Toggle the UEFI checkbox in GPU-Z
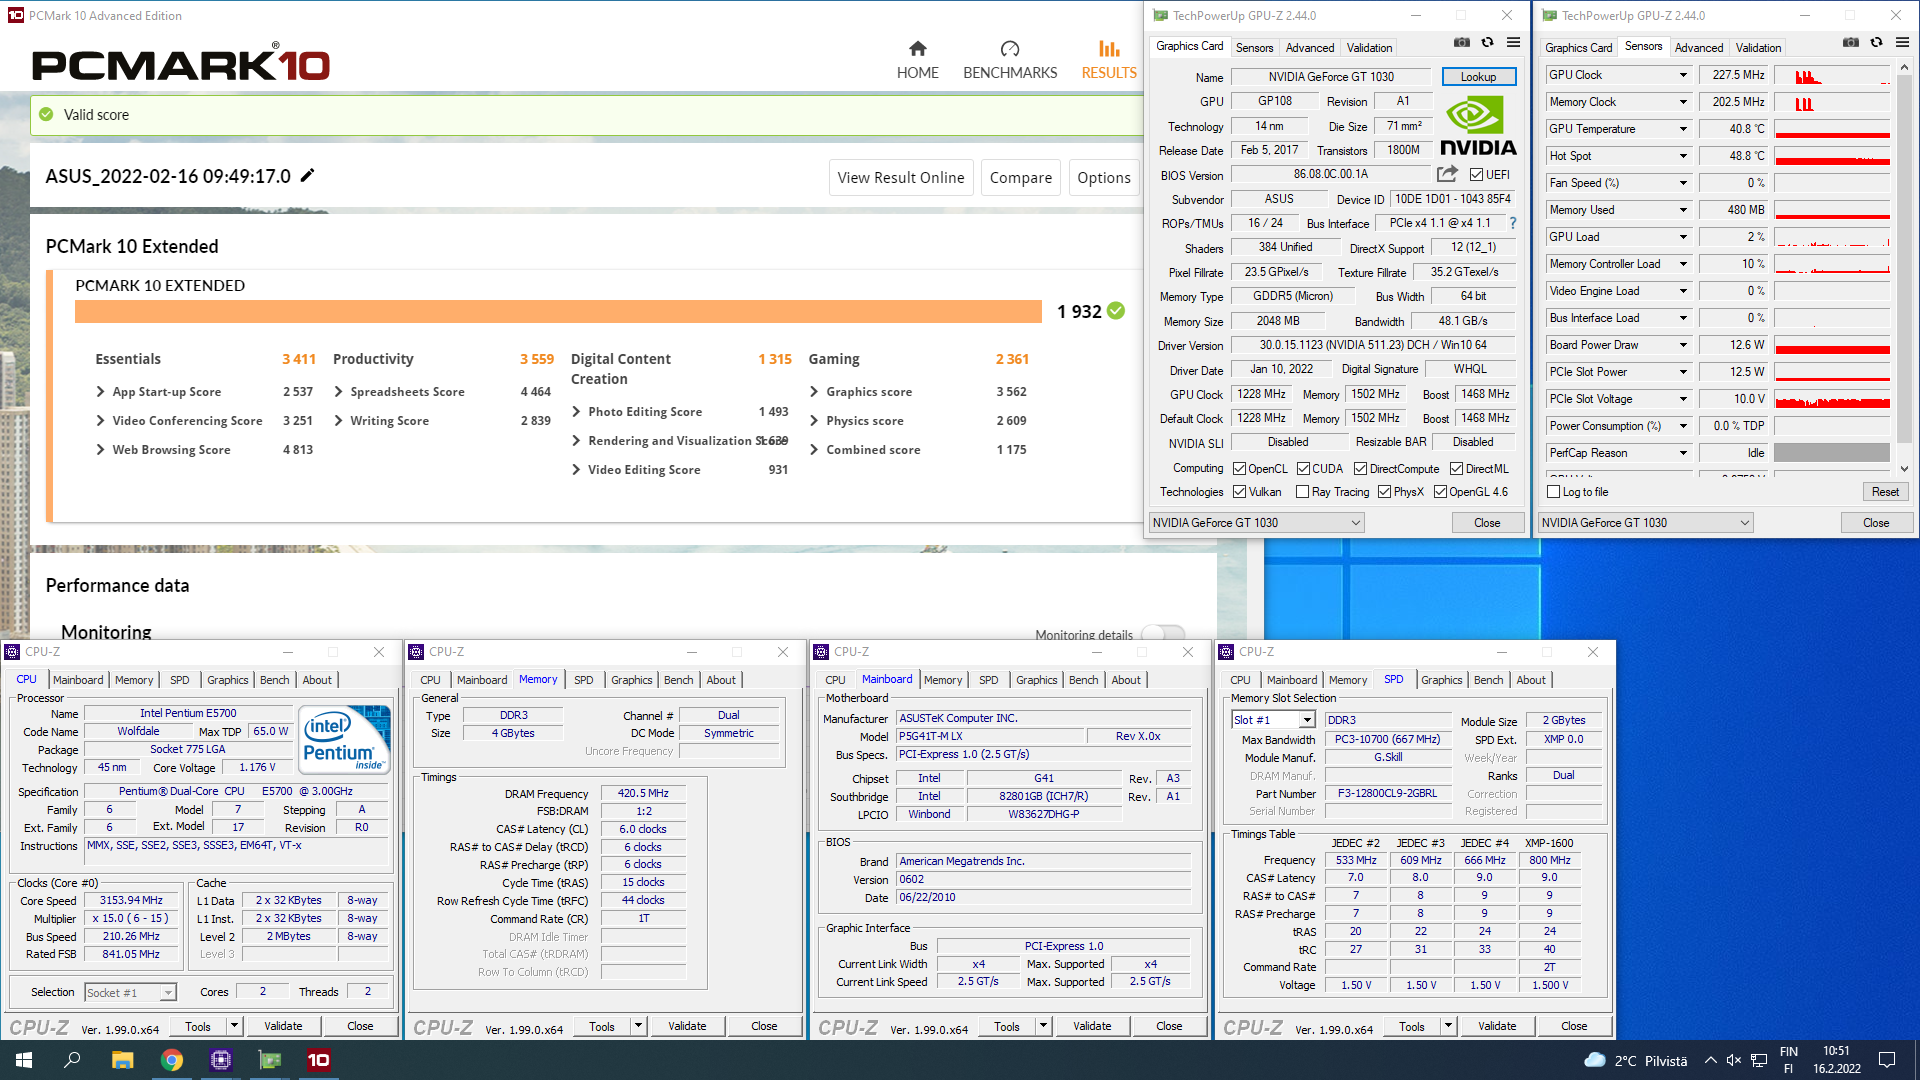The width and height of the screenshot is (1920, 1080). point(1476,175)
